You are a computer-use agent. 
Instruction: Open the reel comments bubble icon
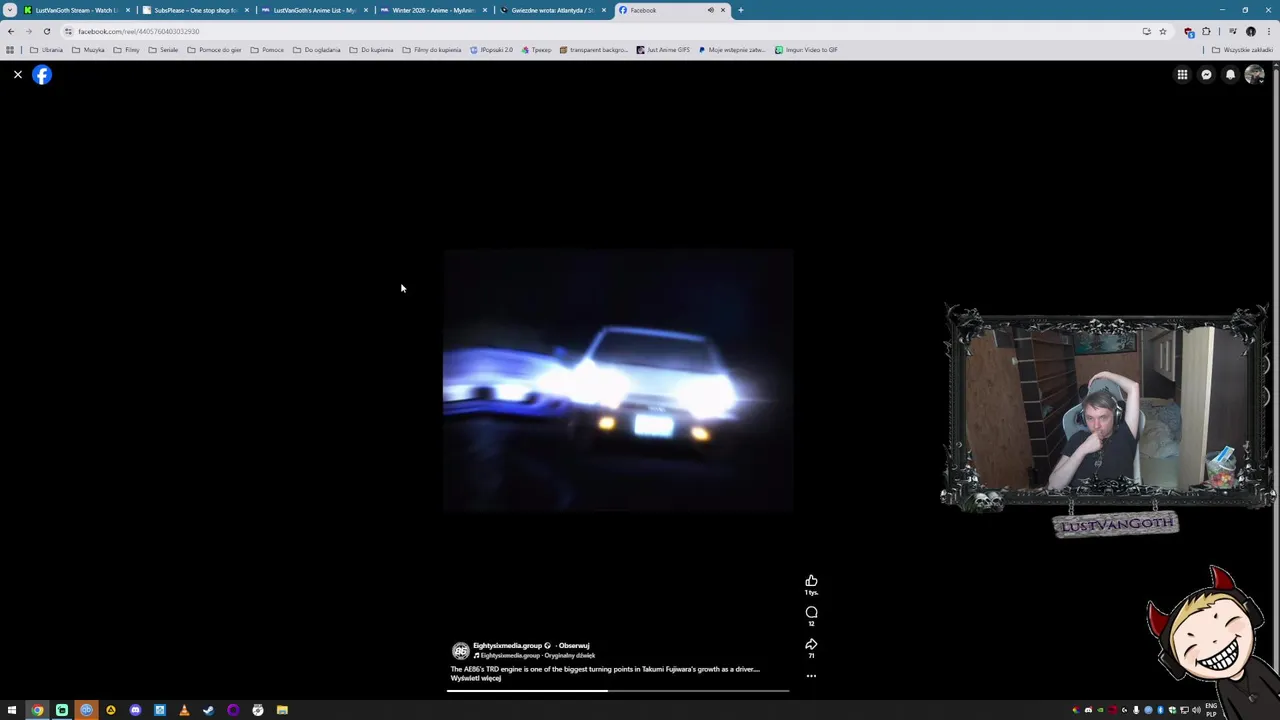pyautogui.click(x=811, y=613)
